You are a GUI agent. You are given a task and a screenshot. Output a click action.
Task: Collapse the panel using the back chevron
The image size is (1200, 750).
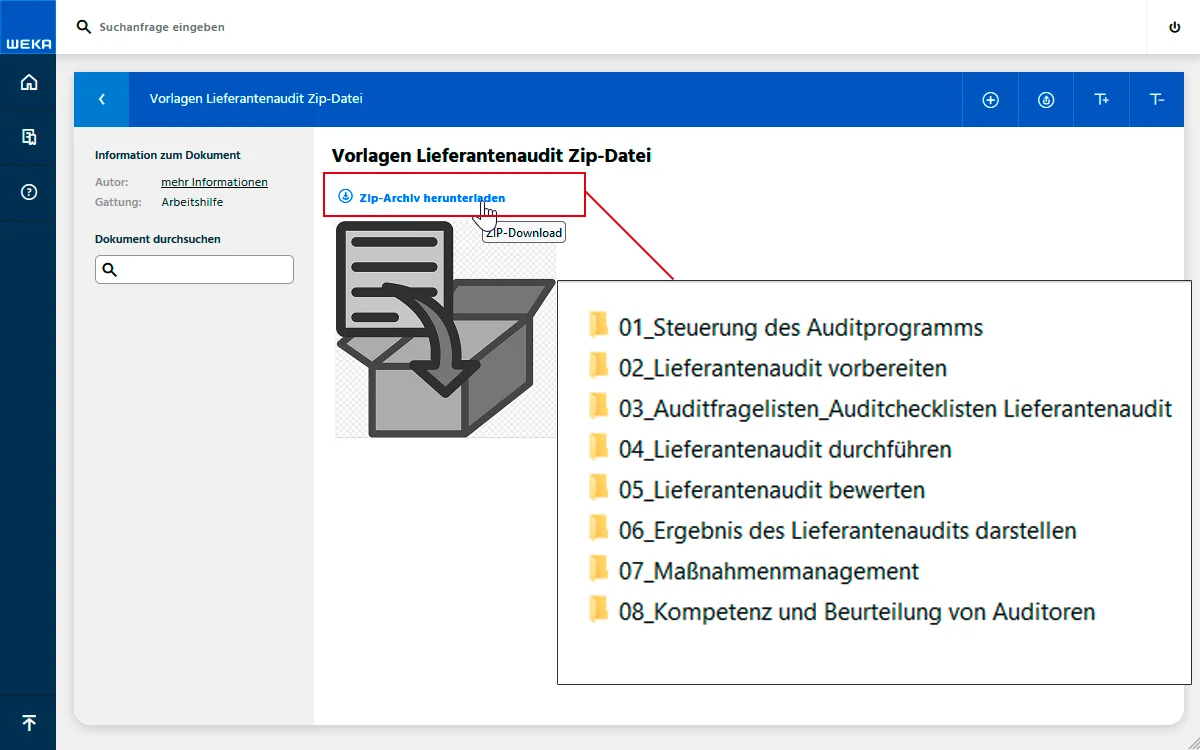[x=101, y=99]
